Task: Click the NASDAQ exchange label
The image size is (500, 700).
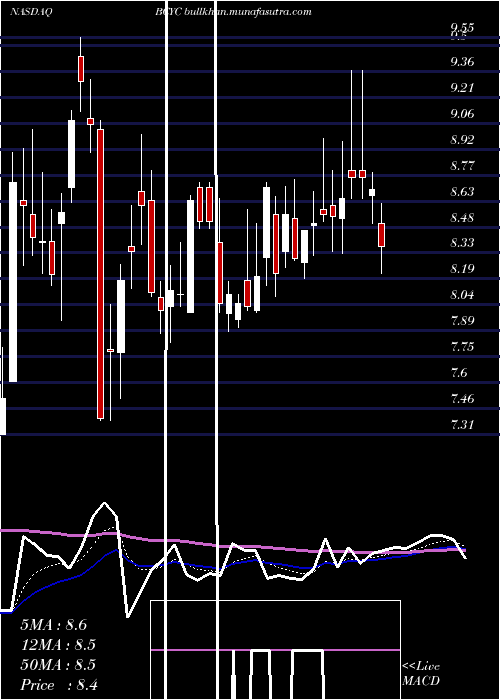Action: 31,12
